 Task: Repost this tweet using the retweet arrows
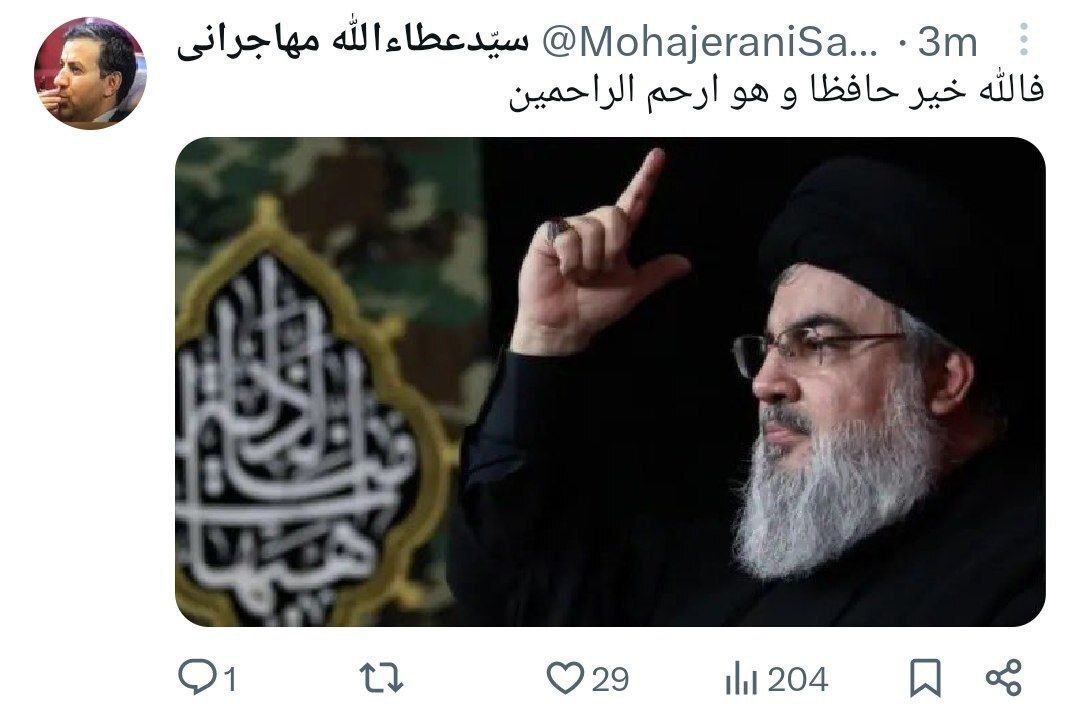pos(382,678)
